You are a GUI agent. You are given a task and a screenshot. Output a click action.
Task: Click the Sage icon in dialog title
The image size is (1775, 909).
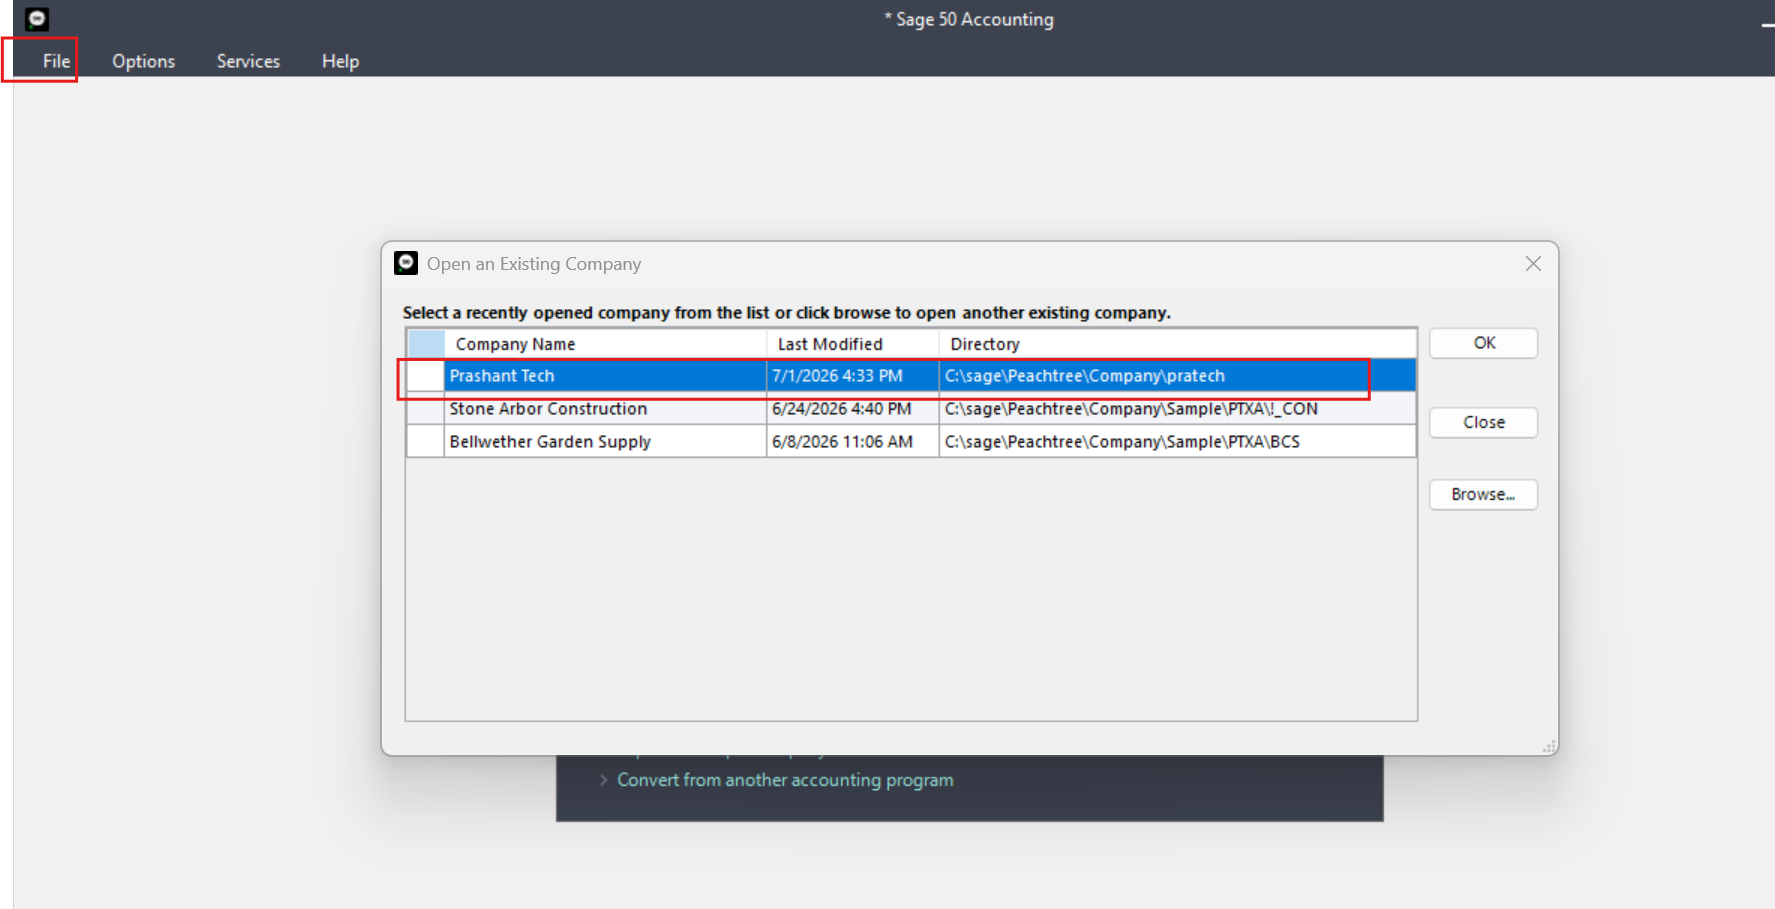coord(406,263)
